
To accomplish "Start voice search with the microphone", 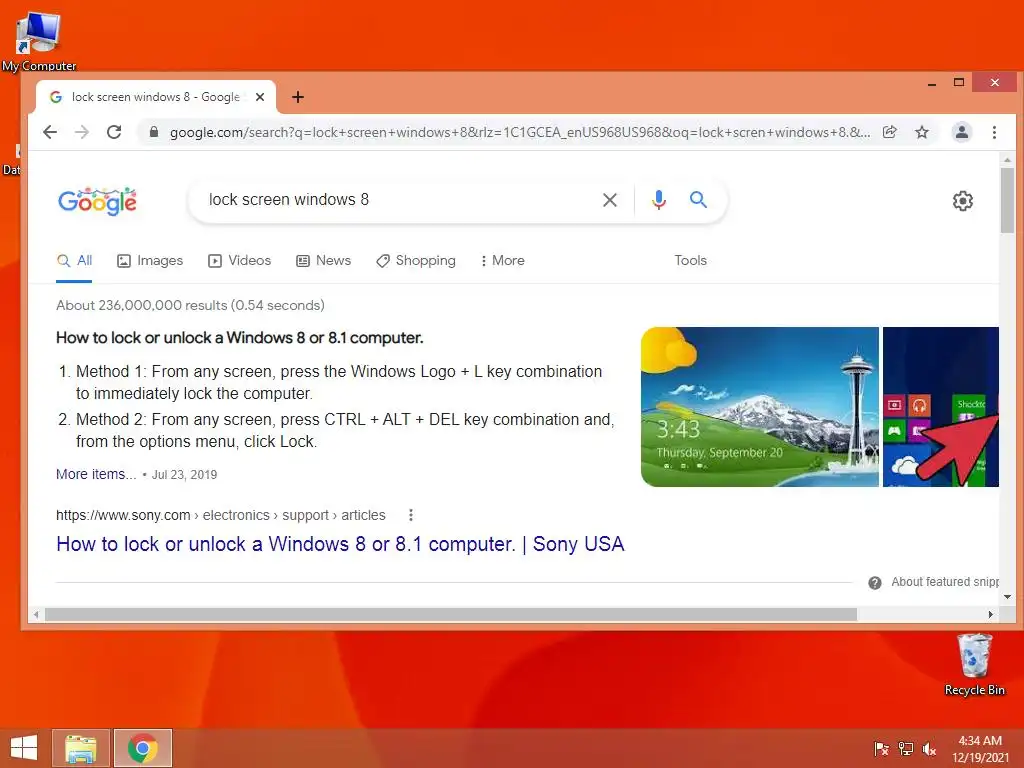I will coord(659,200).
